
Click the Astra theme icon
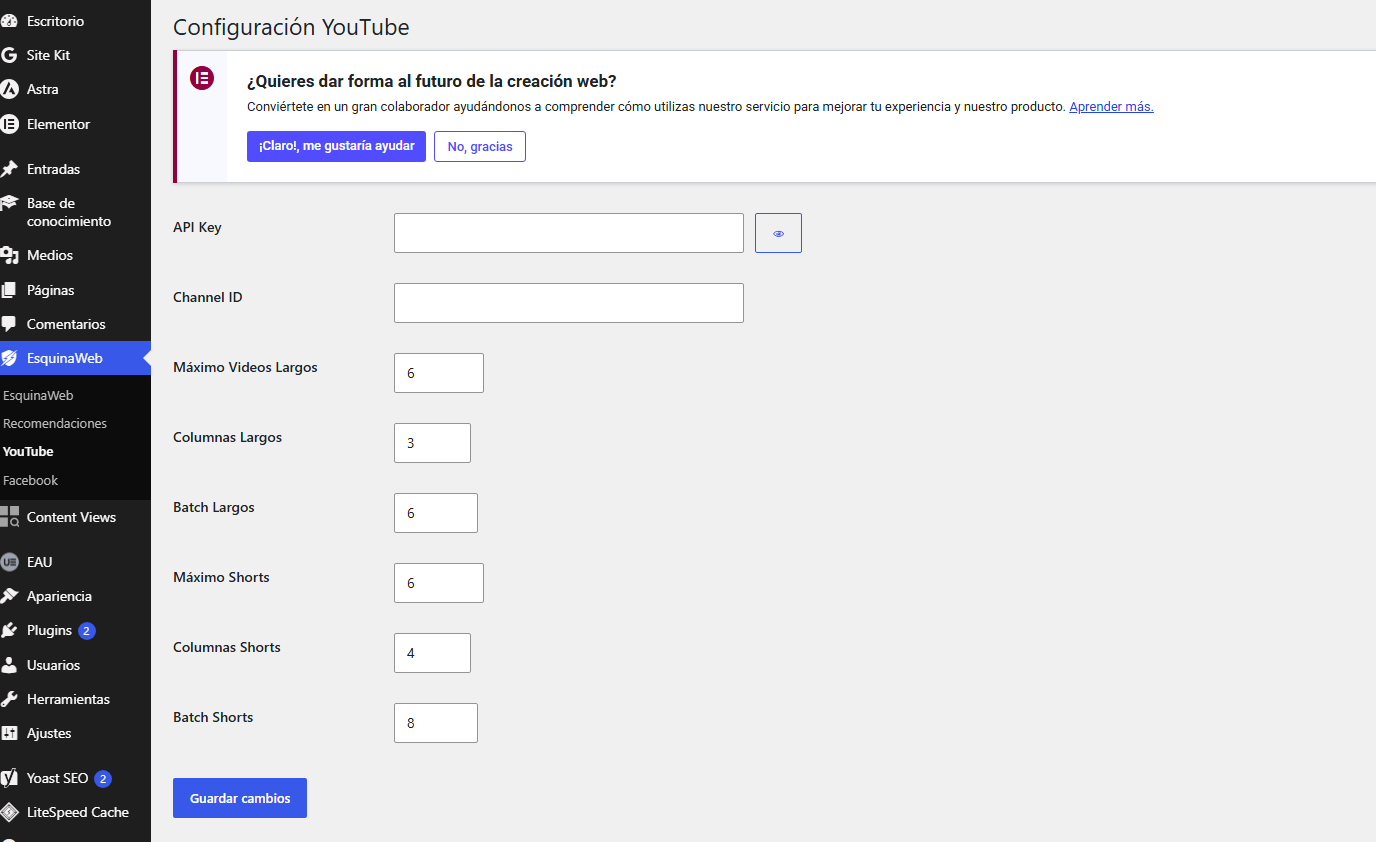click(9, 89)
